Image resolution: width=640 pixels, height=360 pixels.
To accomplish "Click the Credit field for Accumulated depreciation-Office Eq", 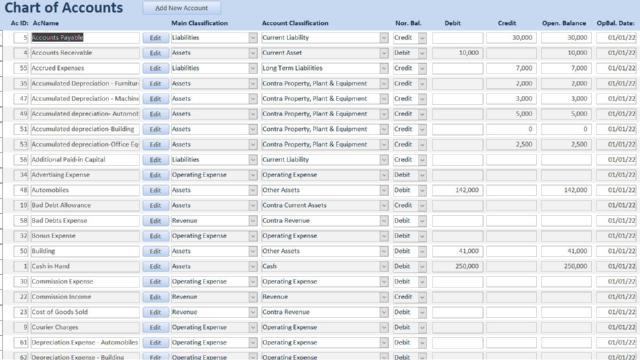I will click(511, 144).
